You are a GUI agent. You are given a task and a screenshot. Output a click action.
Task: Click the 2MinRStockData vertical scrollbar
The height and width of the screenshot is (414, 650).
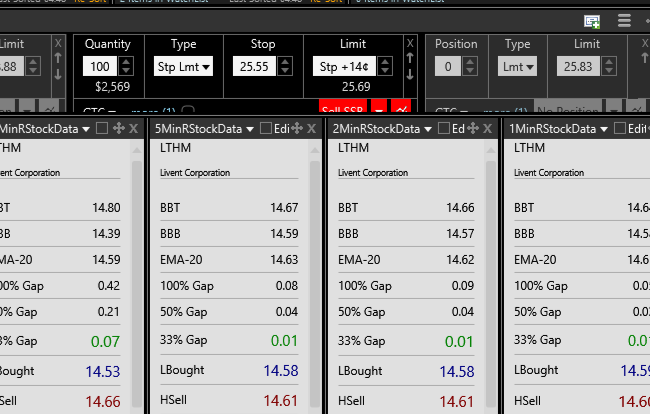pyautogui.click(x=491, y=282)
